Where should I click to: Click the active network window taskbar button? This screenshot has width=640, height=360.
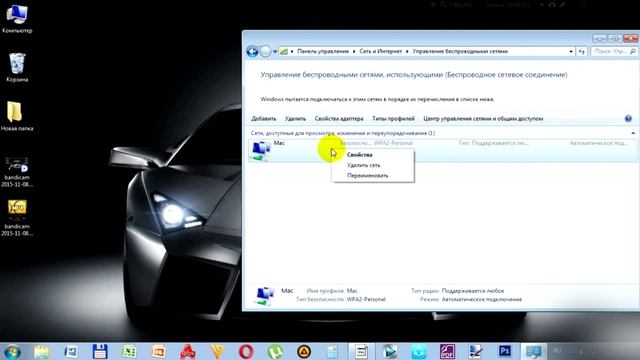[x=534, y=351]
